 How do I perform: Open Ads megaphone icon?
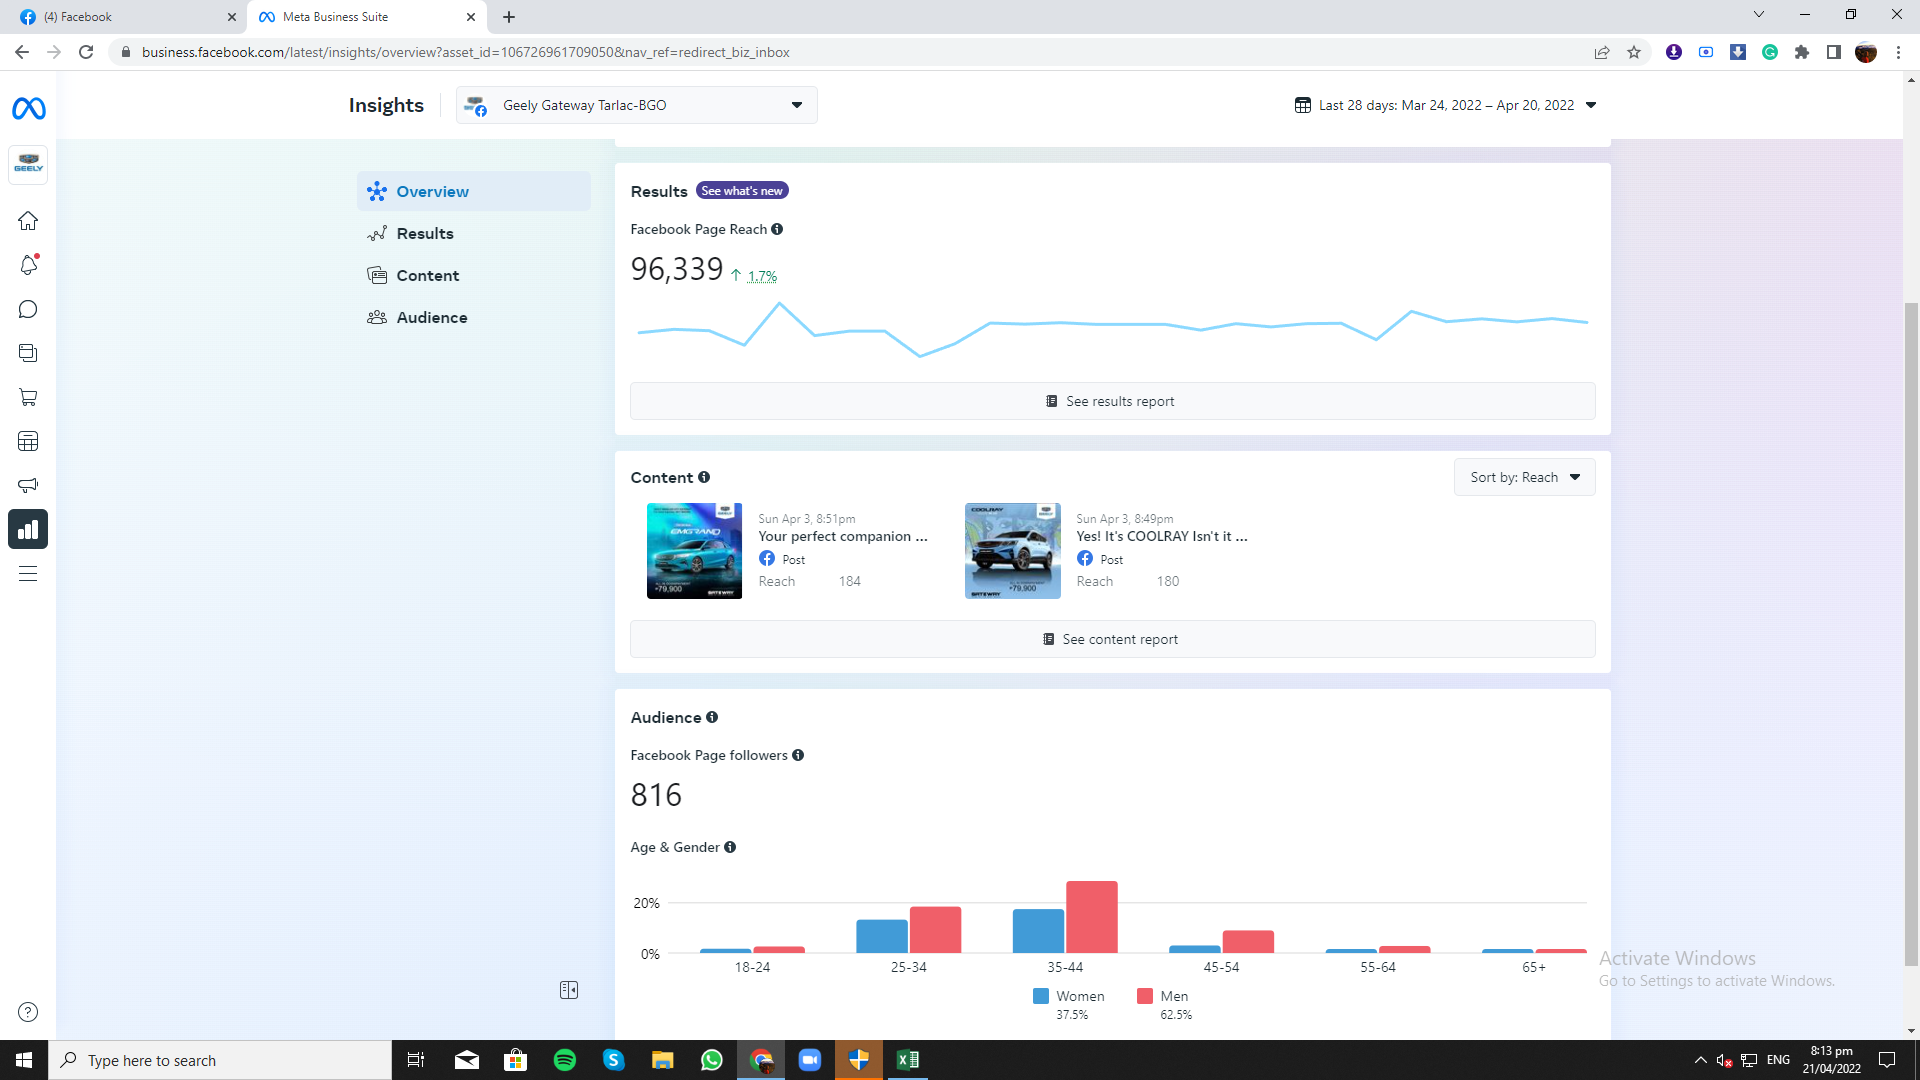coord(28,485)
